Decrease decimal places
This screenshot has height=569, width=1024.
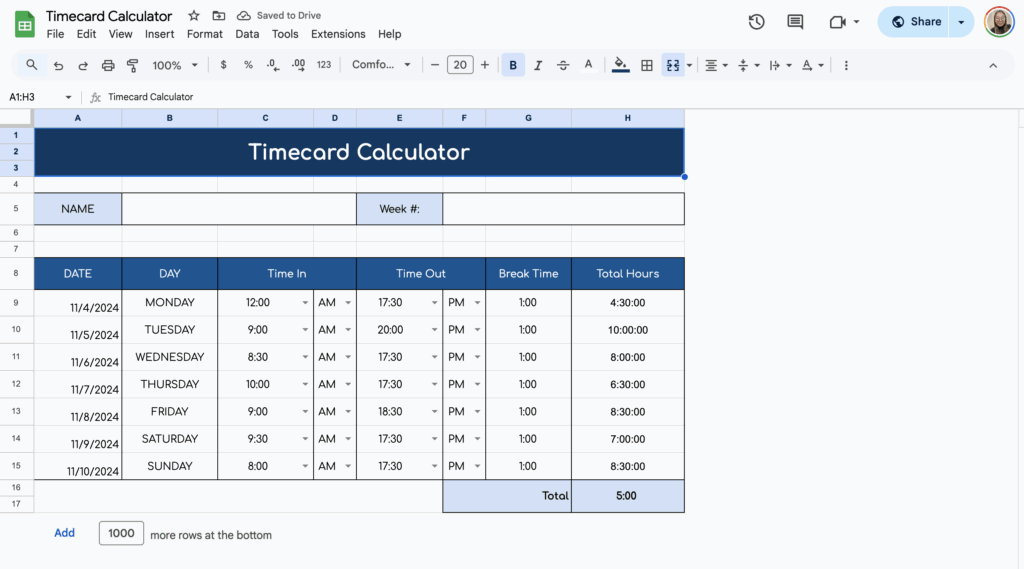pos(273,65)
